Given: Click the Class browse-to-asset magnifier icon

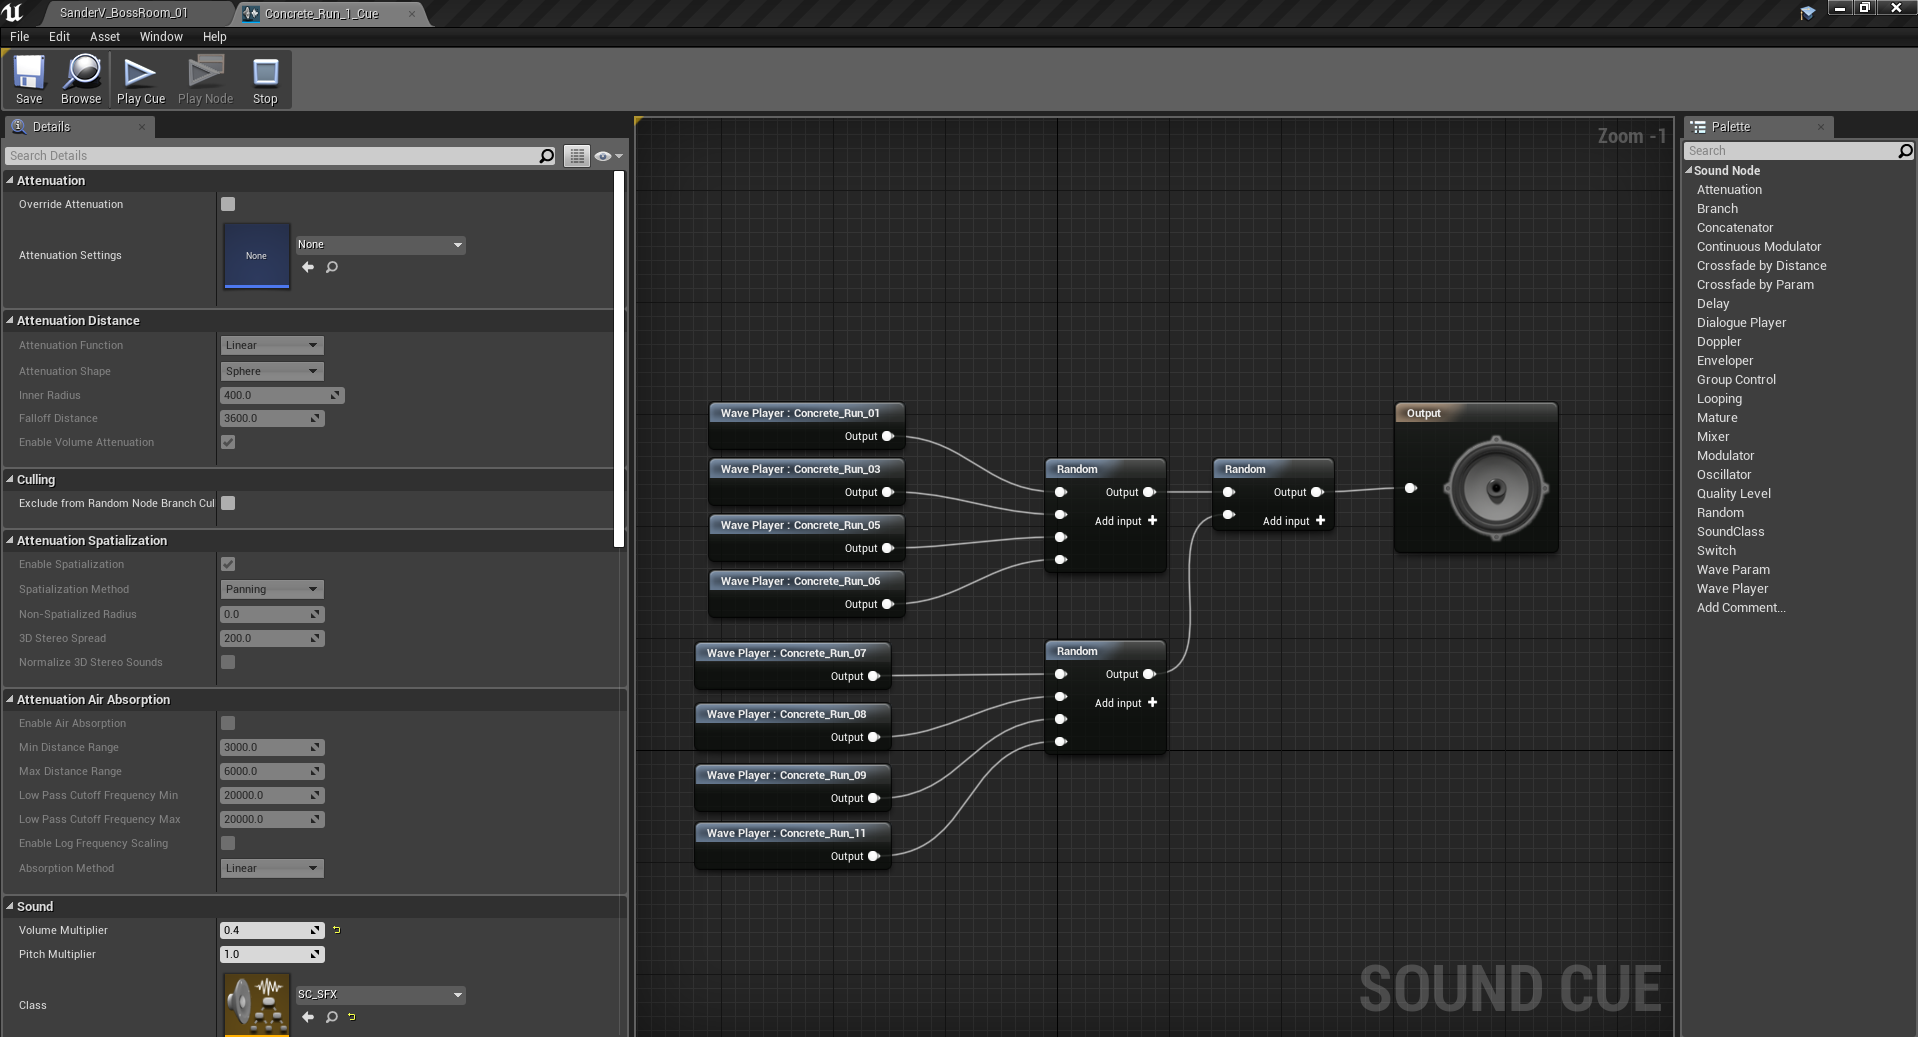Looking at the screenshot, I should [332, 1017].
